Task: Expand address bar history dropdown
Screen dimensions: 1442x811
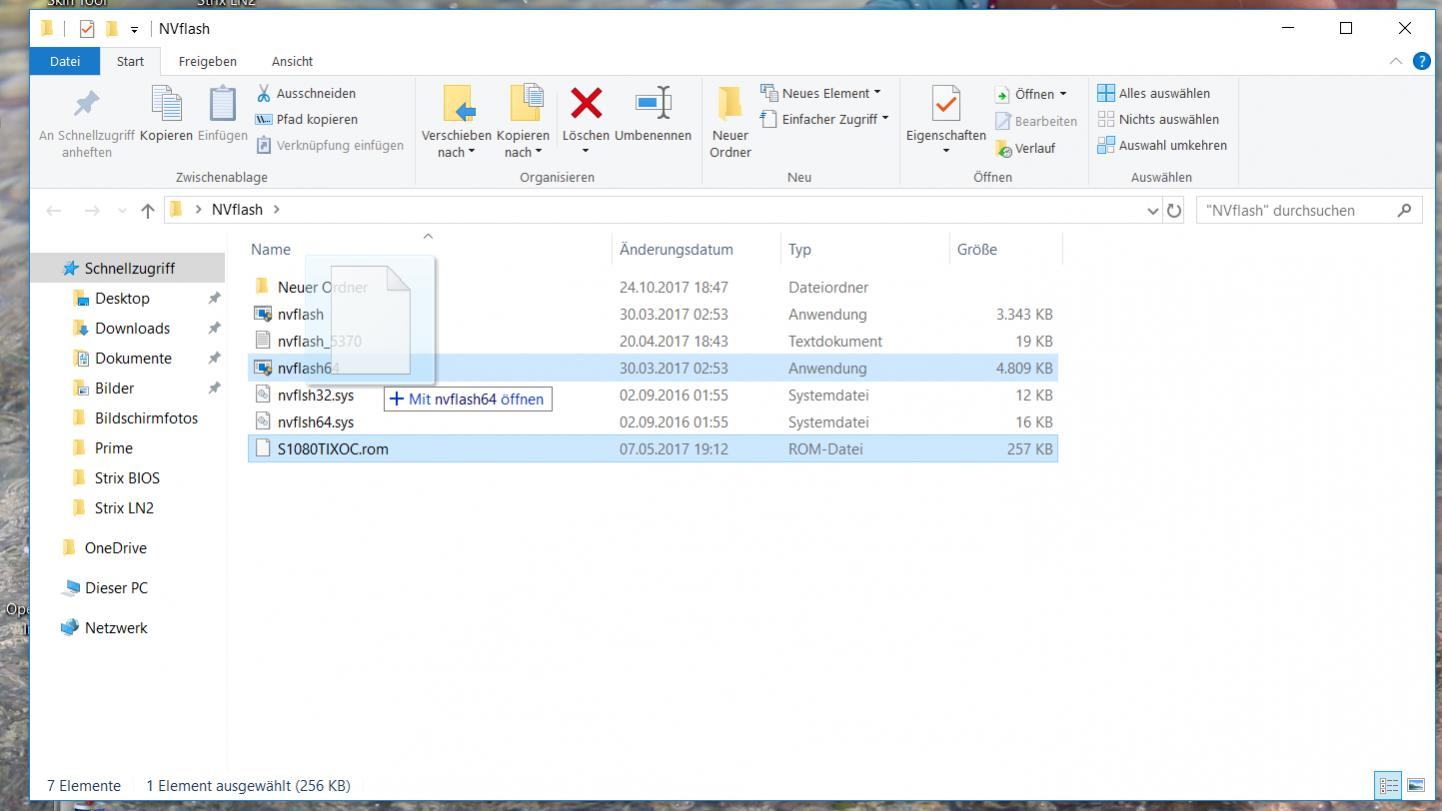Action: pyautogui.click(x=1153, y=210)
